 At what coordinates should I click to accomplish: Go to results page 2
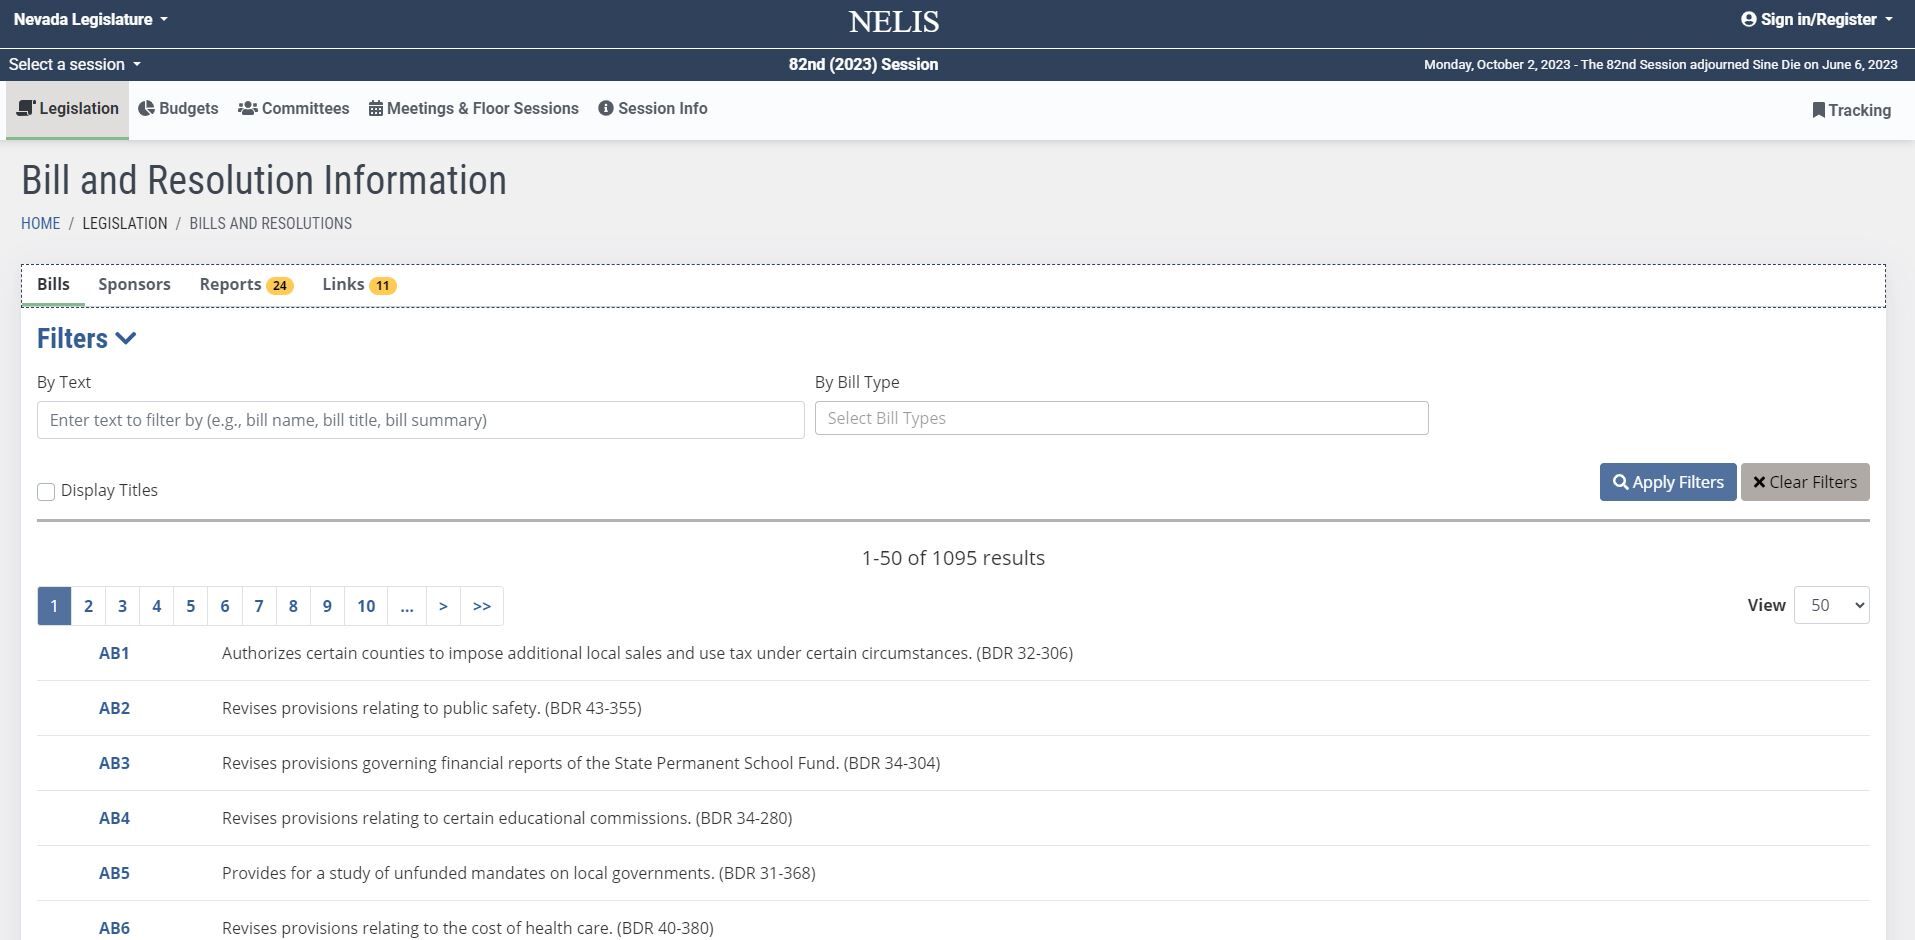(88, 606)
